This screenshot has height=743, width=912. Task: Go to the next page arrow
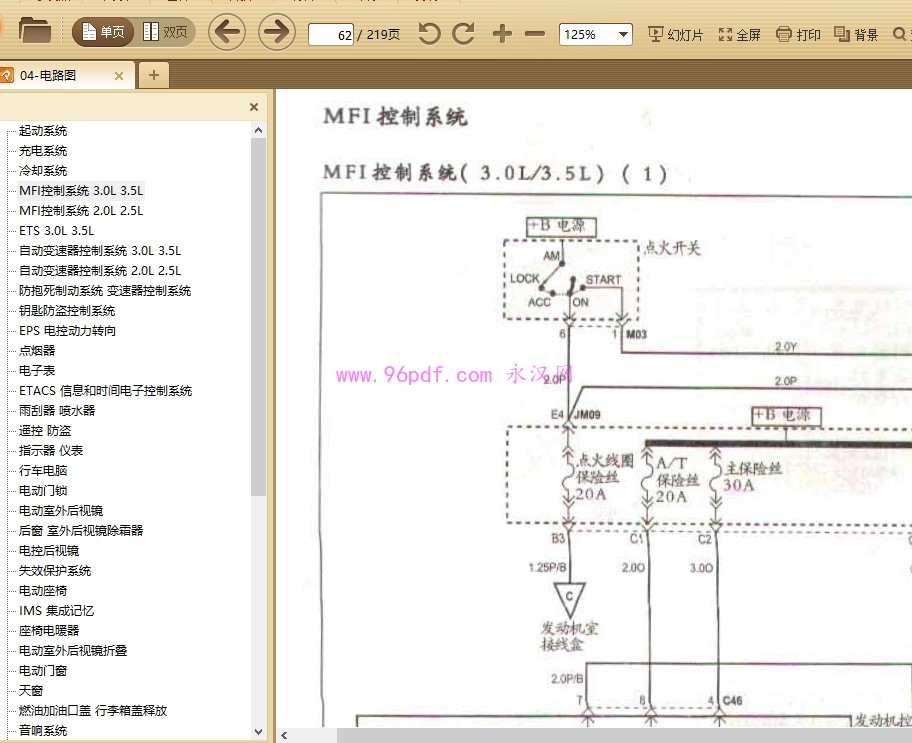(x=276, y=32)
